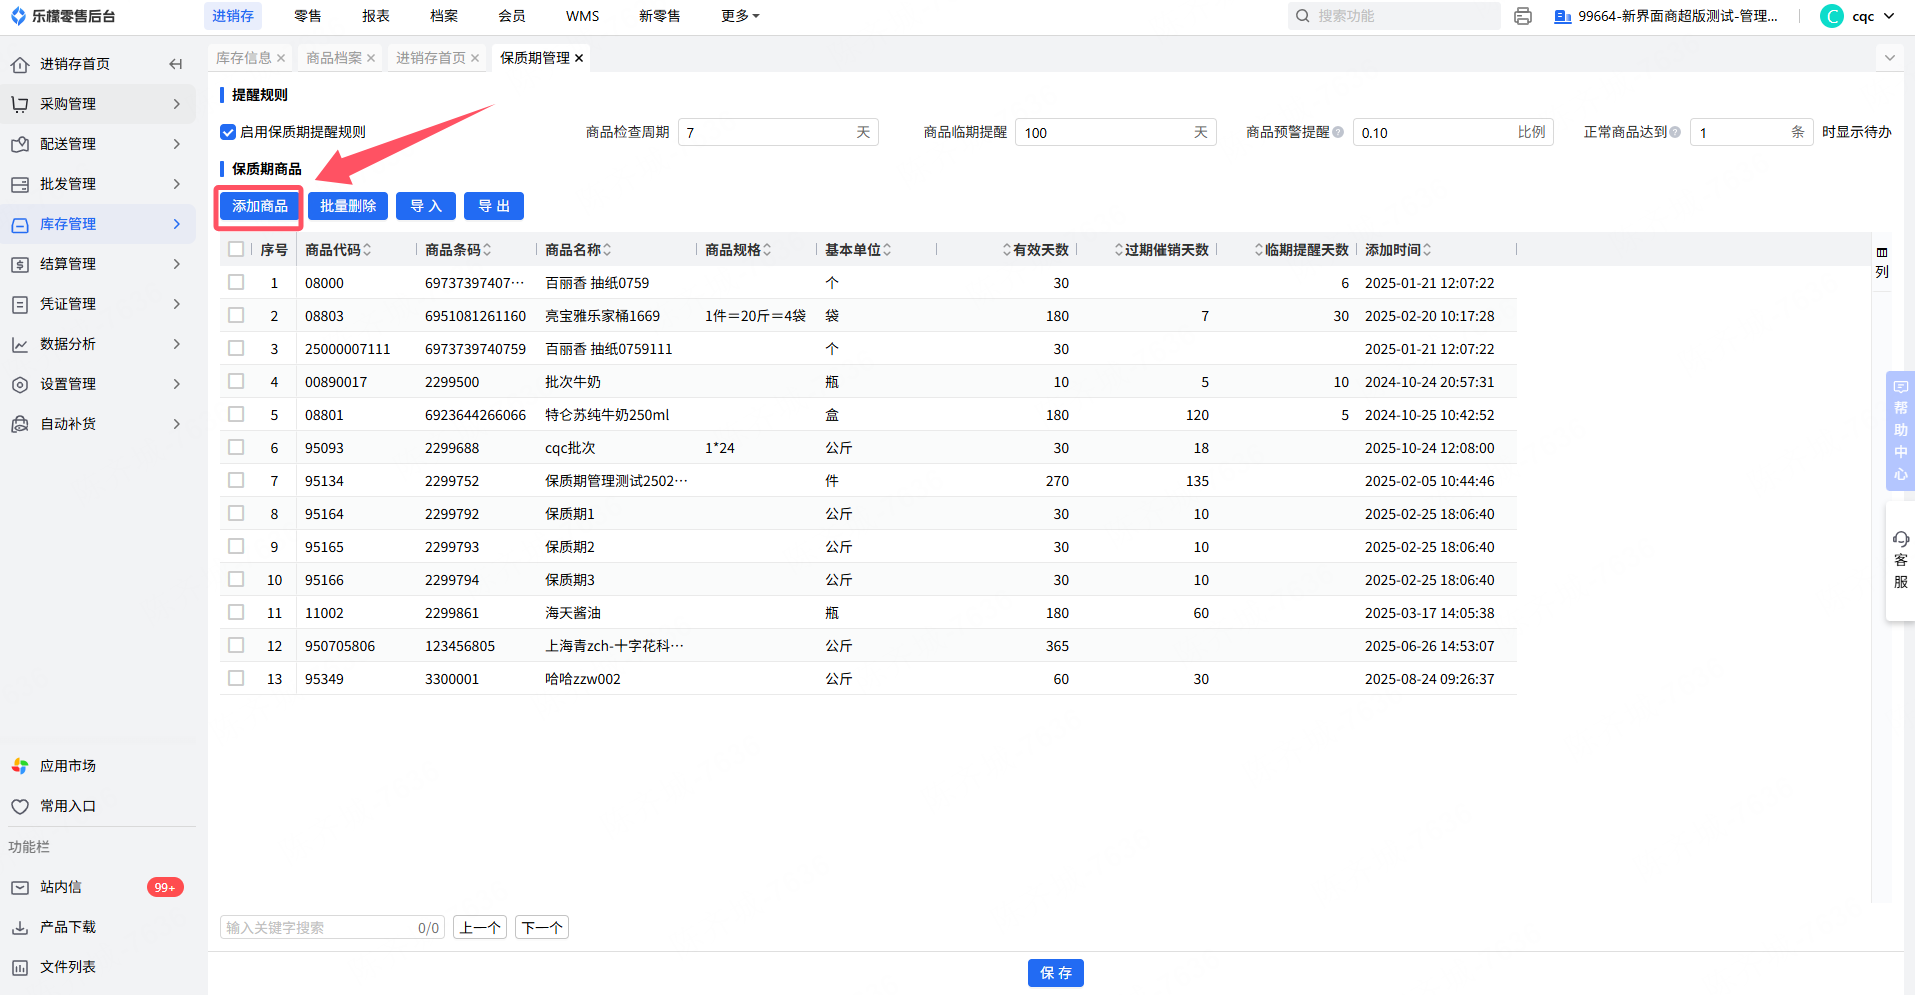Check the row for 批次牛奶
The height and width of the screenshot is (995, 1915).
click(x=236, y=381)
